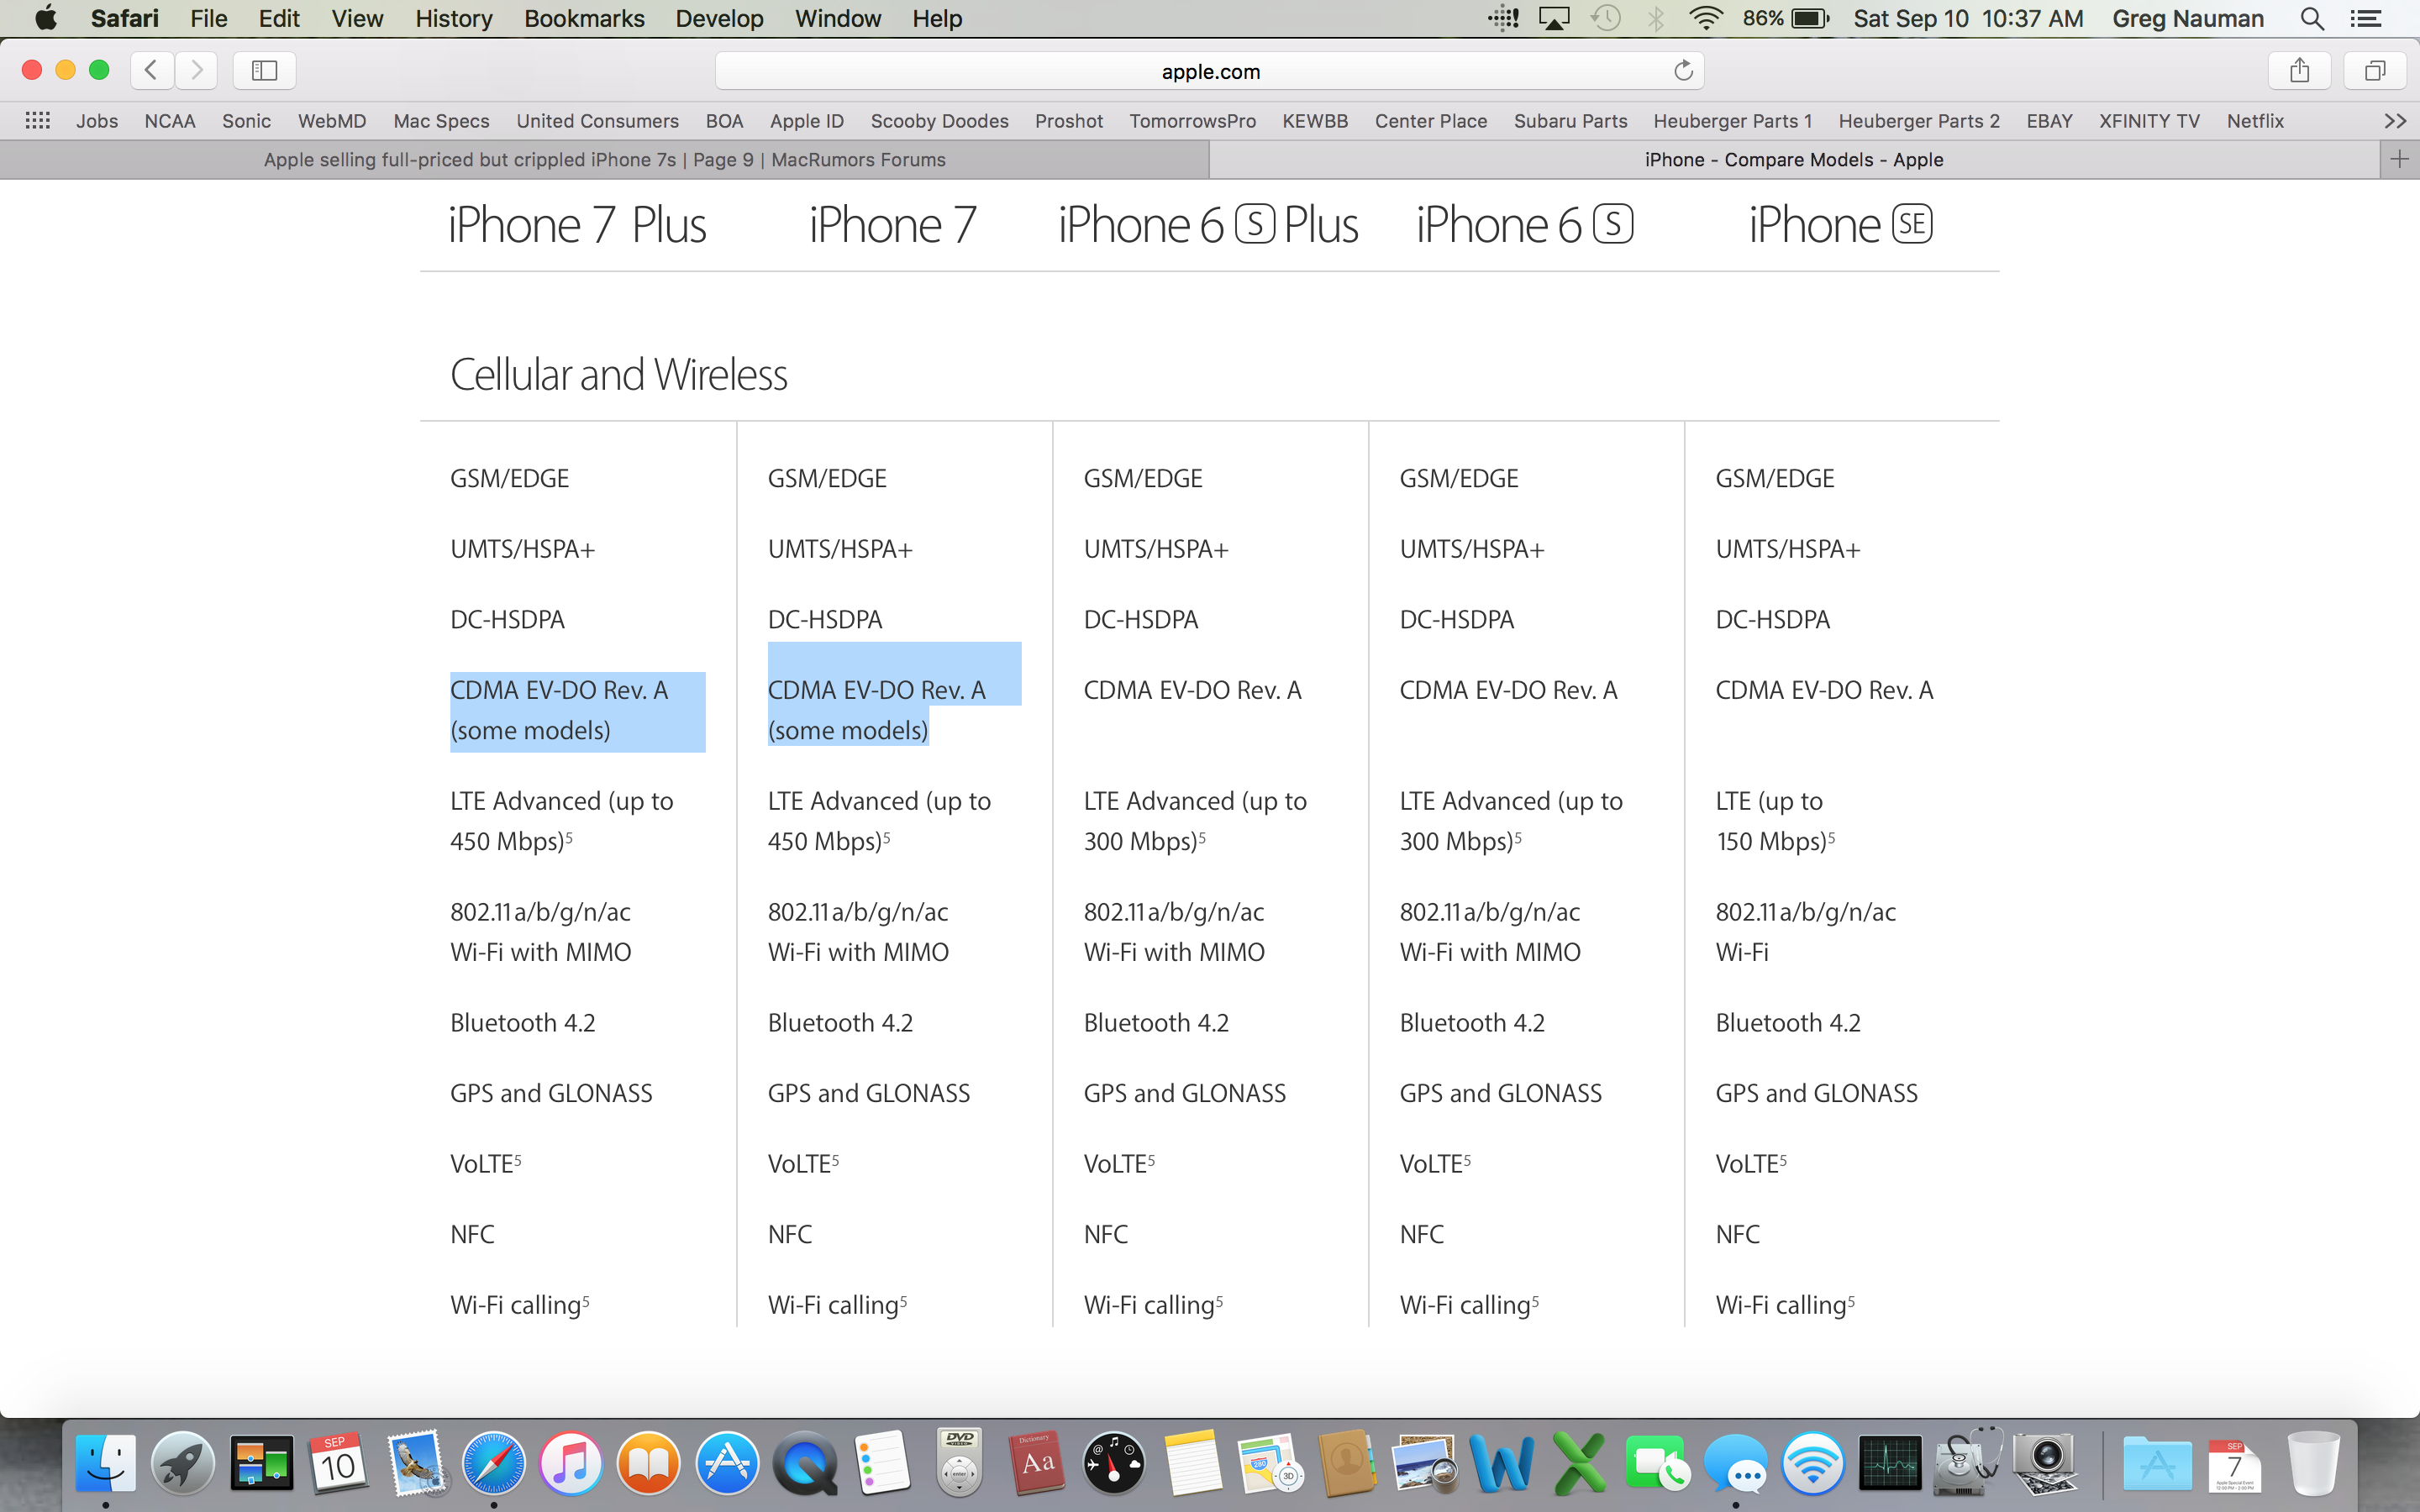Open the File menu
Image resolution: width=2420 pixels, height=1512 pixels.
click(209, 18)
